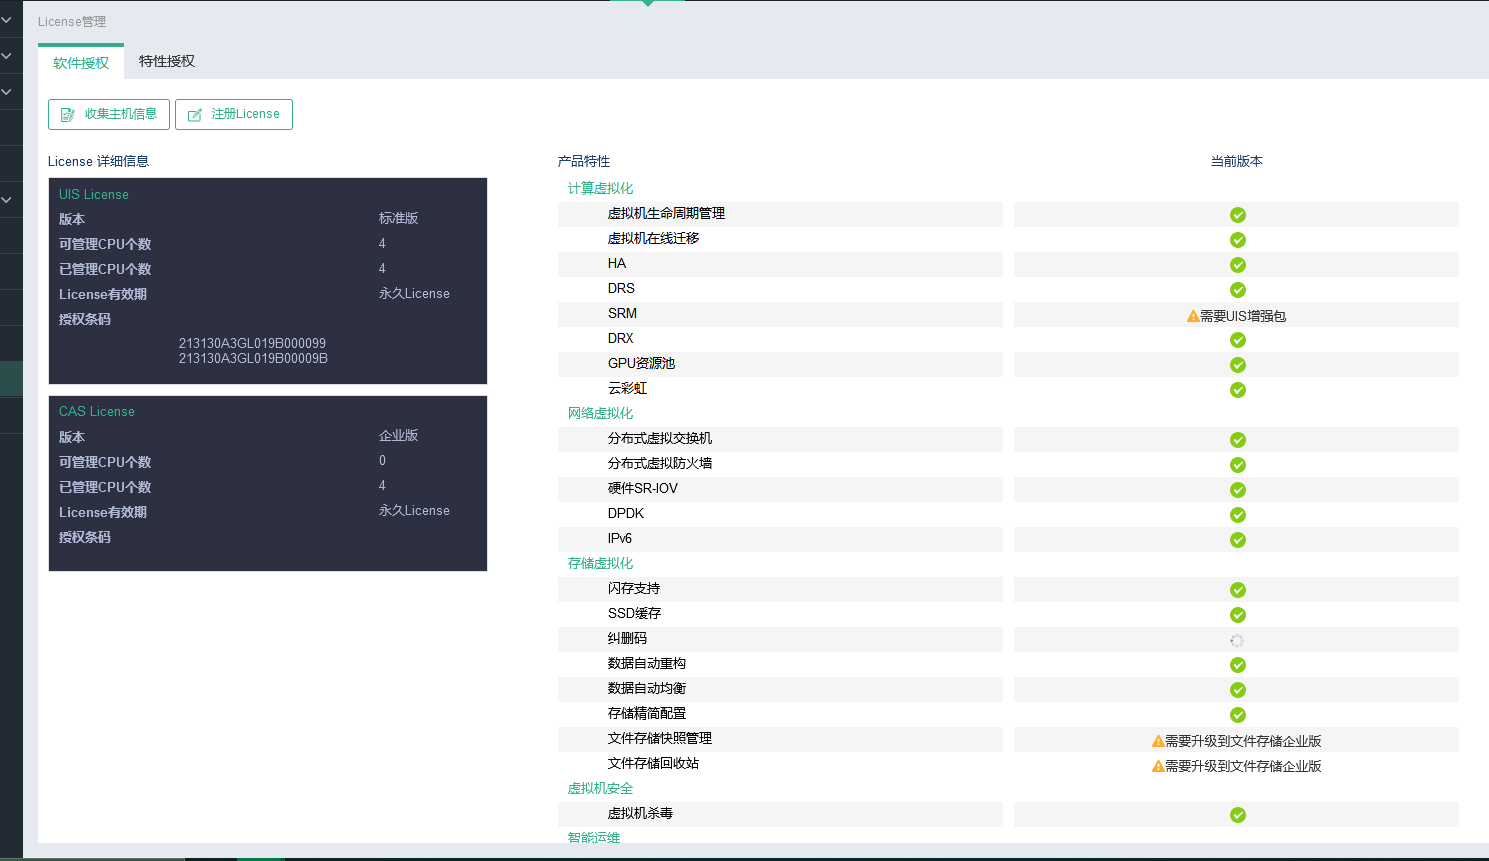Click the 存储虚拟化 category heading
Viewport: 1489px width, 861px height.
tap(600, 563)
